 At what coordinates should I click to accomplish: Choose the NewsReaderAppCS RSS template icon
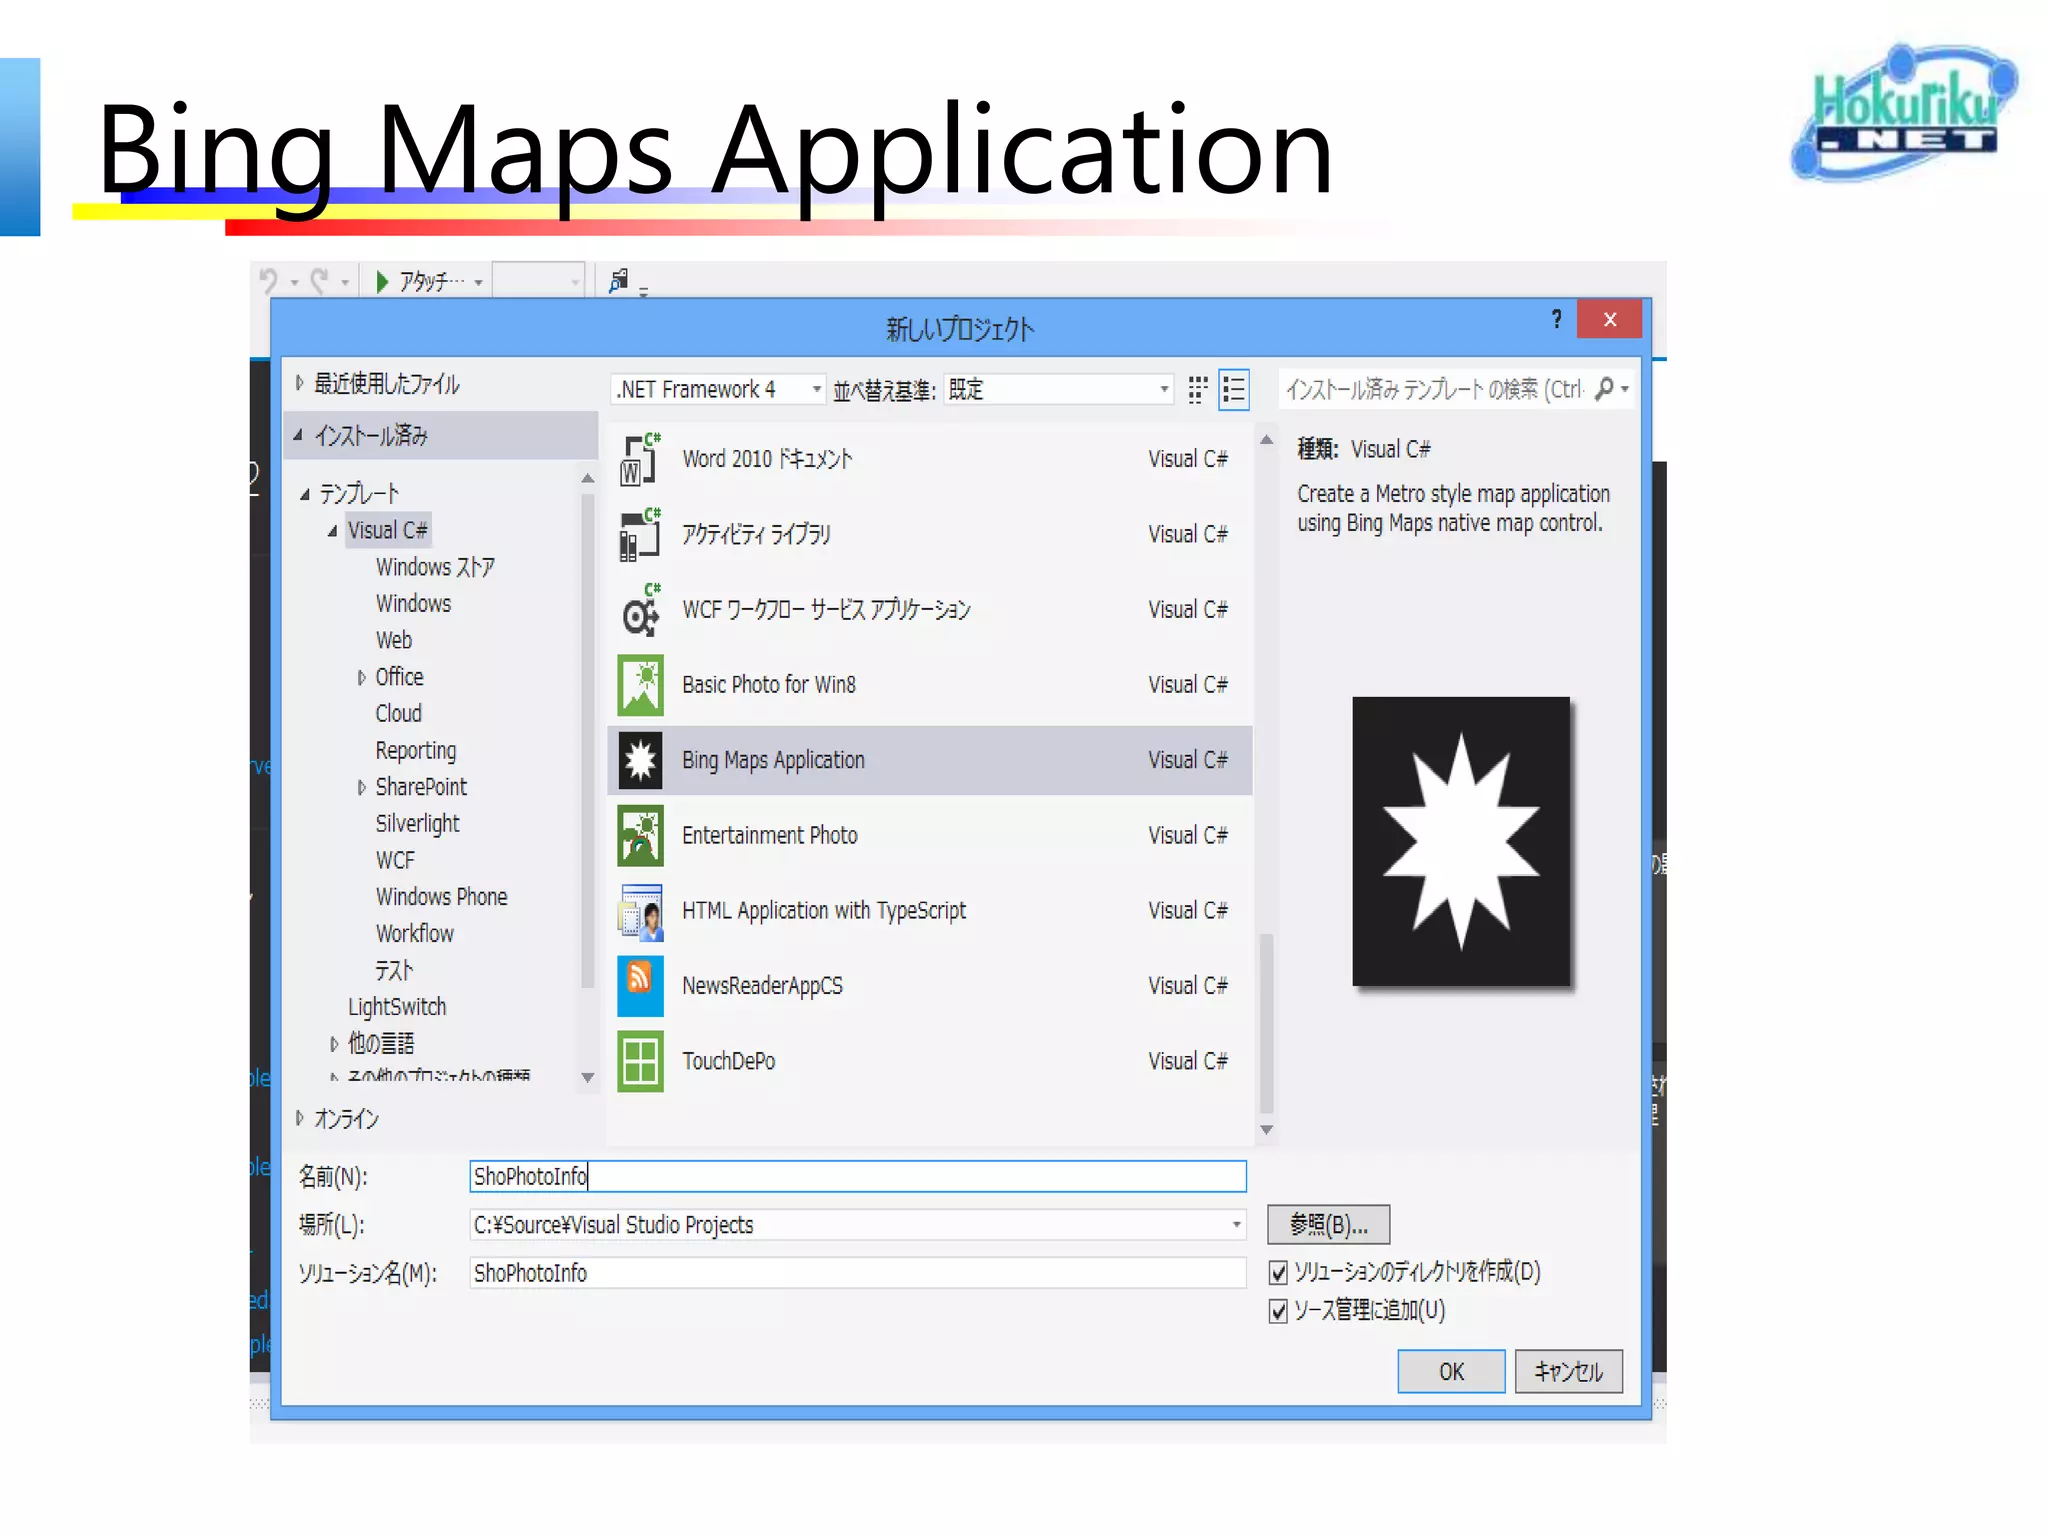tap(640, 986)
